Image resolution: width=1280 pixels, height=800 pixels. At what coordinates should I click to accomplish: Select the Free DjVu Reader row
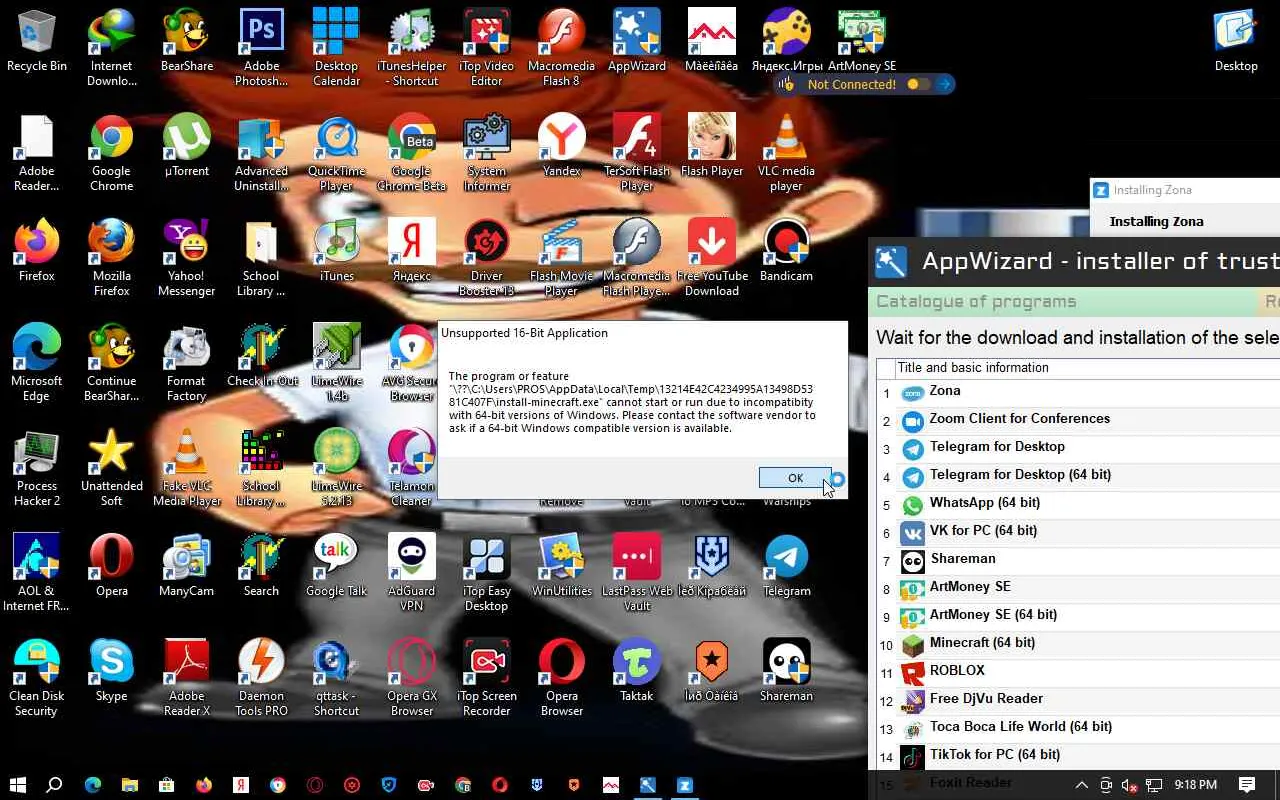pos(1078,700)
